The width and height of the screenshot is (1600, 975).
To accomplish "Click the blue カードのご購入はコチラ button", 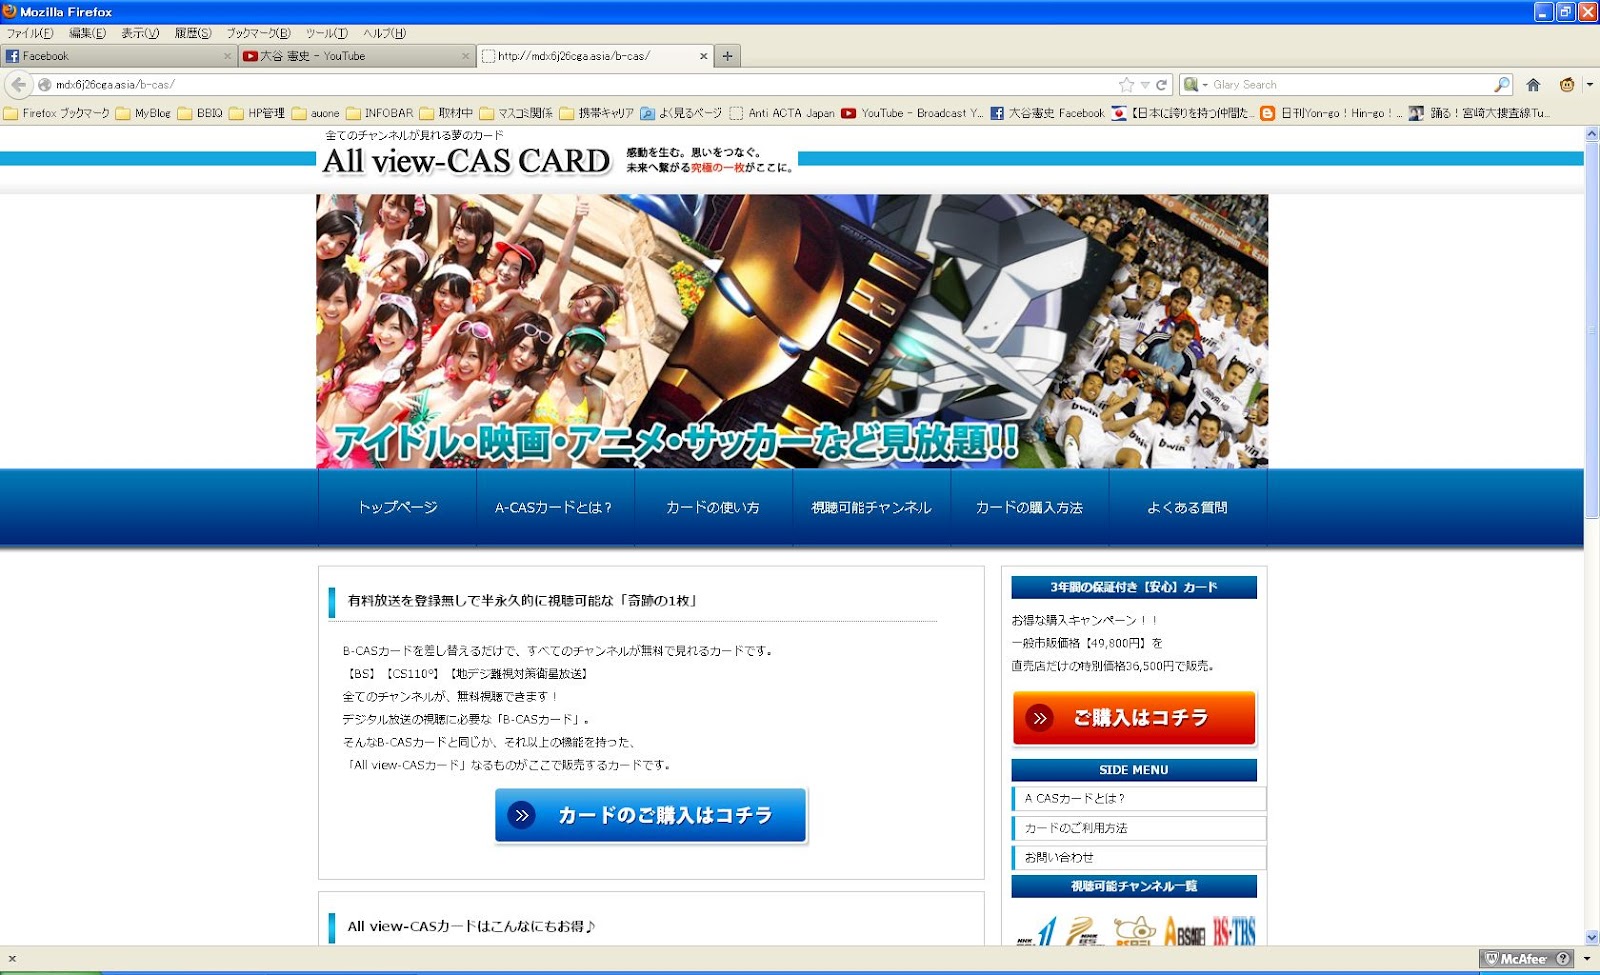I will click(651, 816).
